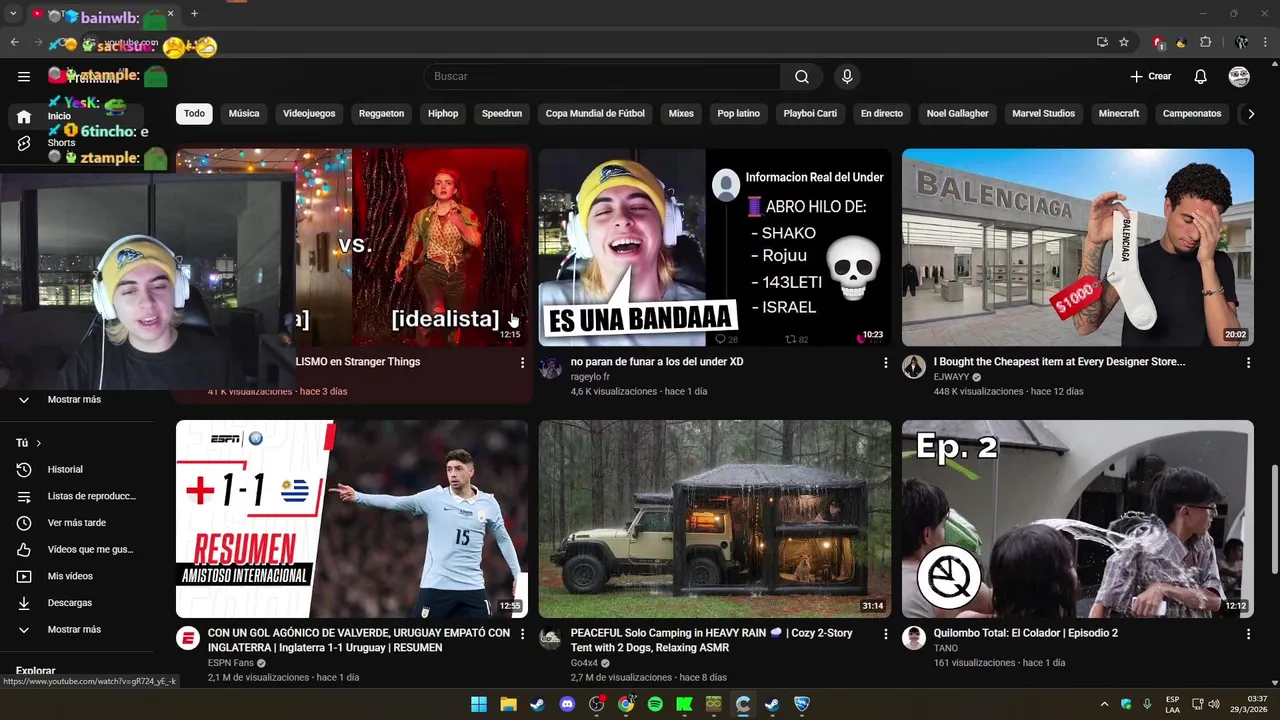1280x720 pixels.
Task: Open File Explorer from the taskbar
Action: 508,704
